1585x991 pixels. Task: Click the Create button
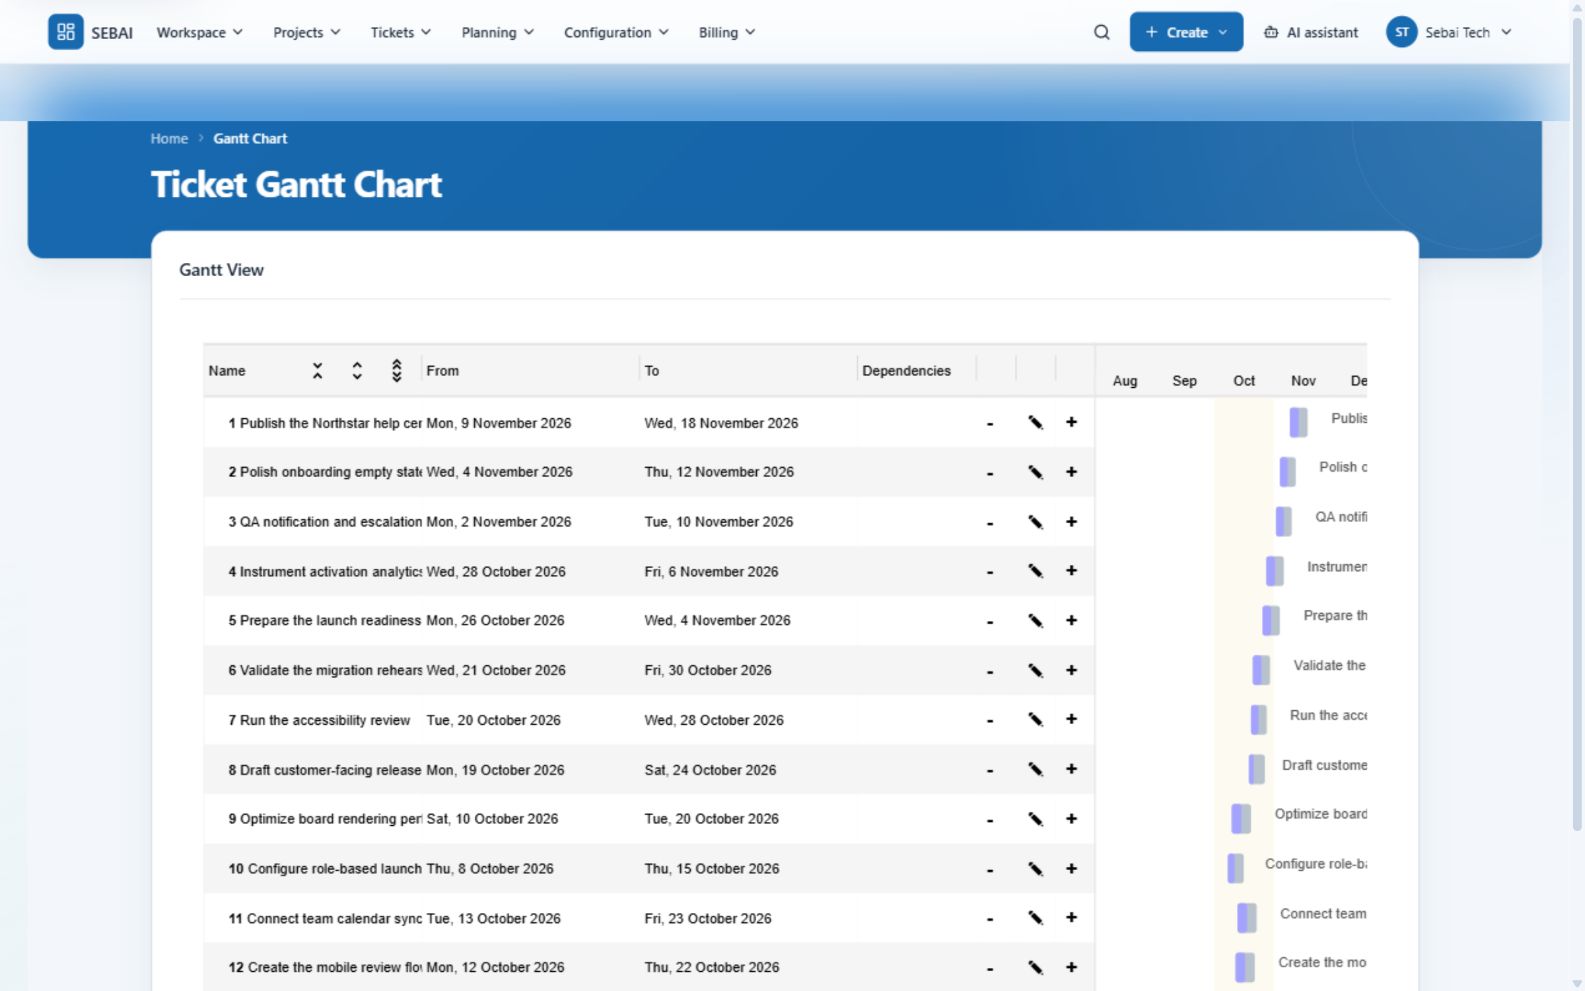click(x=1186, y=32)
